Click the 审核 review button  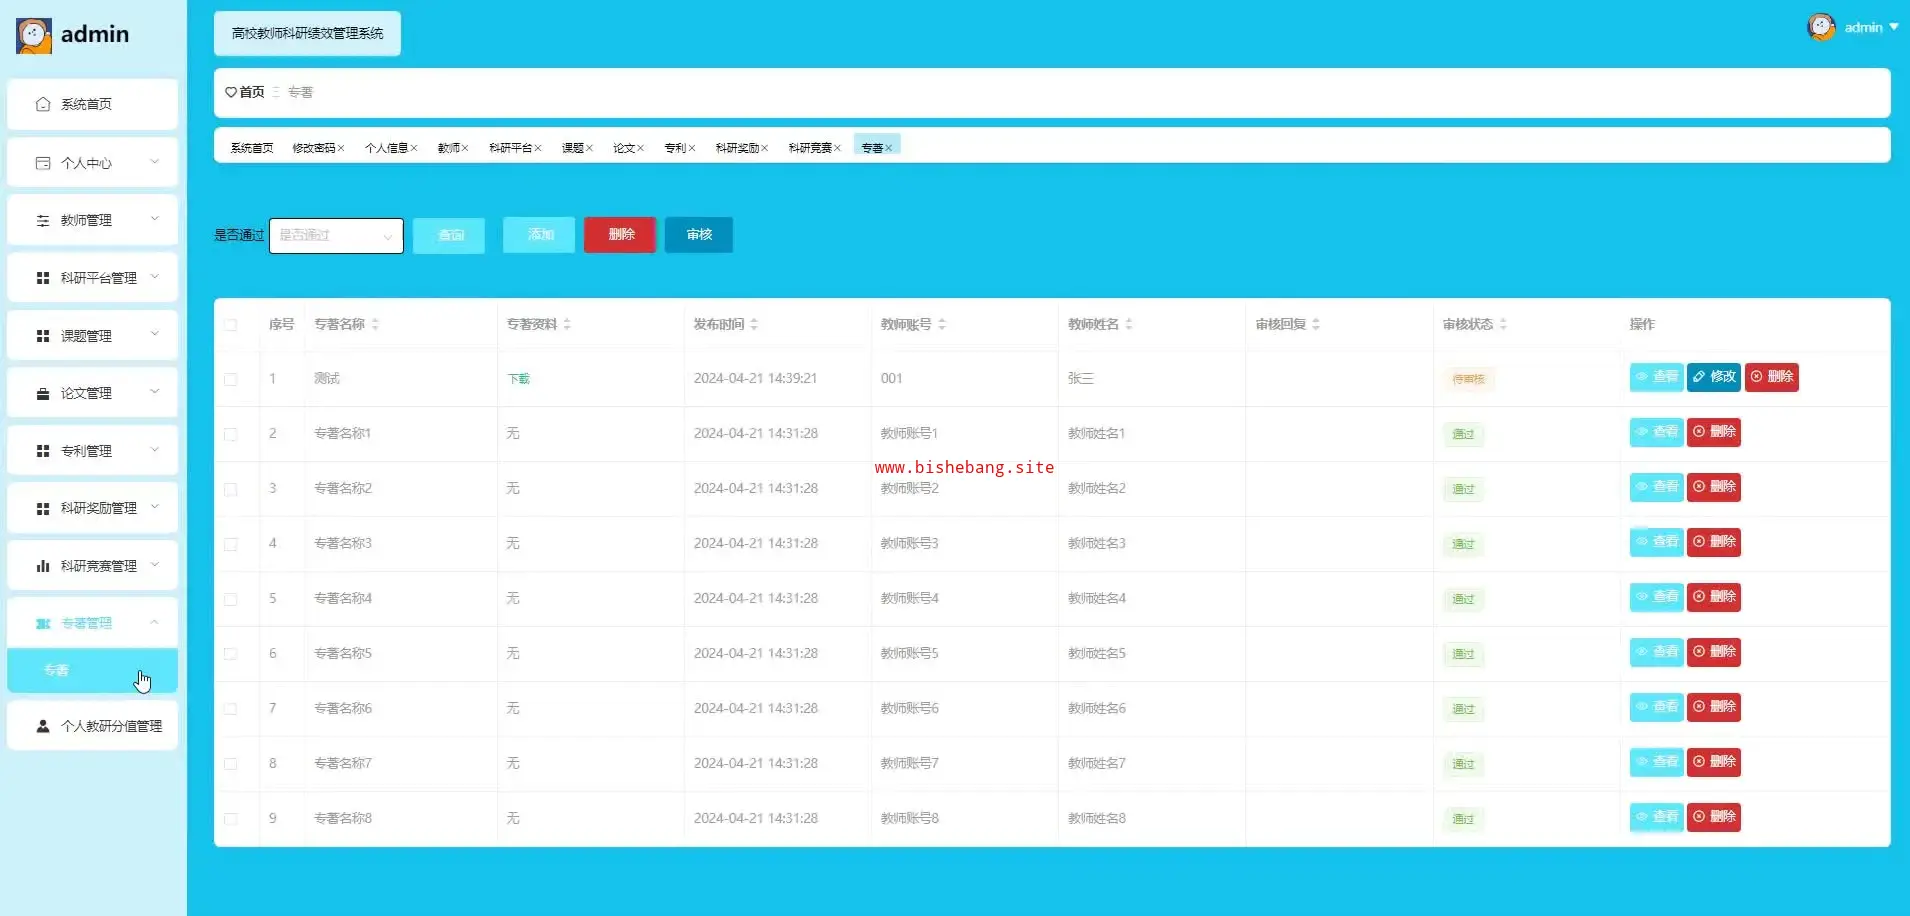pos(699,235)
